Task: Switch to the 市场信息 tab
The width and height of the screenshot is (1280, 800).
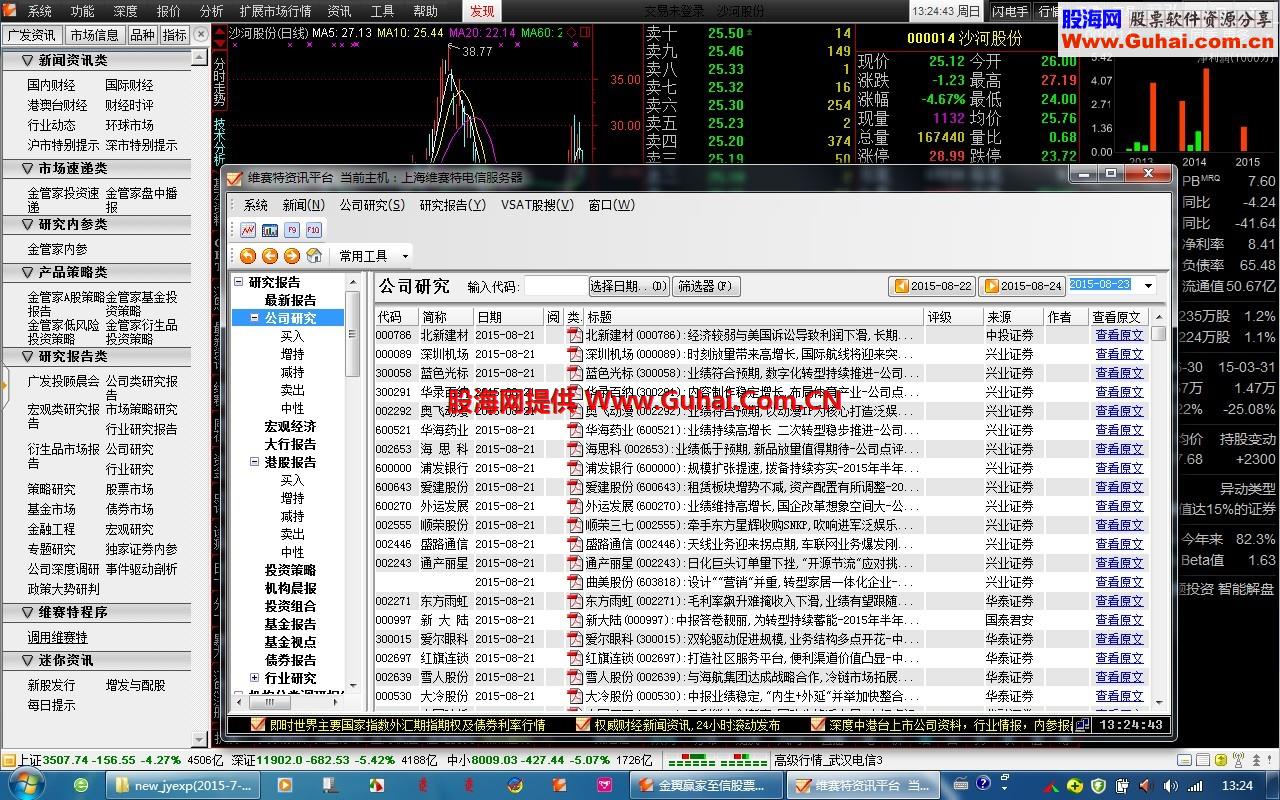Action: click(x=94, y=34)
